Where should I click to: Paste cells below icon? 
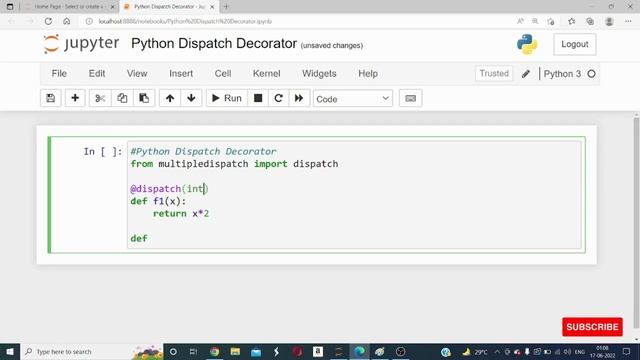(x=144, y=98)
